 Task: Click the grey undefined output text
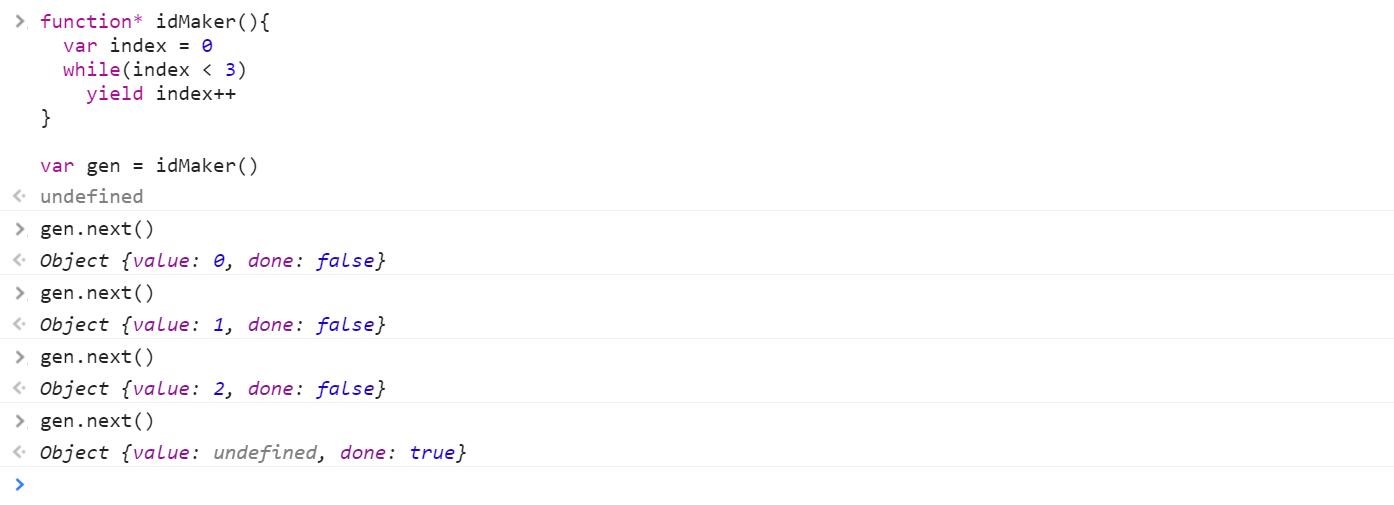[x=91, y=197]
